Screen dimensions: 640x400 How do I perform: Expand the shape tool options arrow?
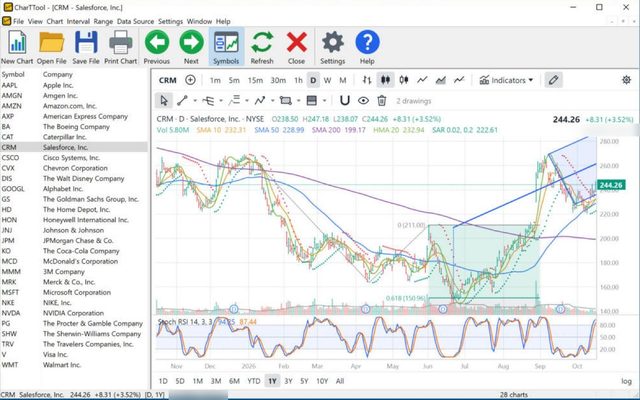point(298,100)
